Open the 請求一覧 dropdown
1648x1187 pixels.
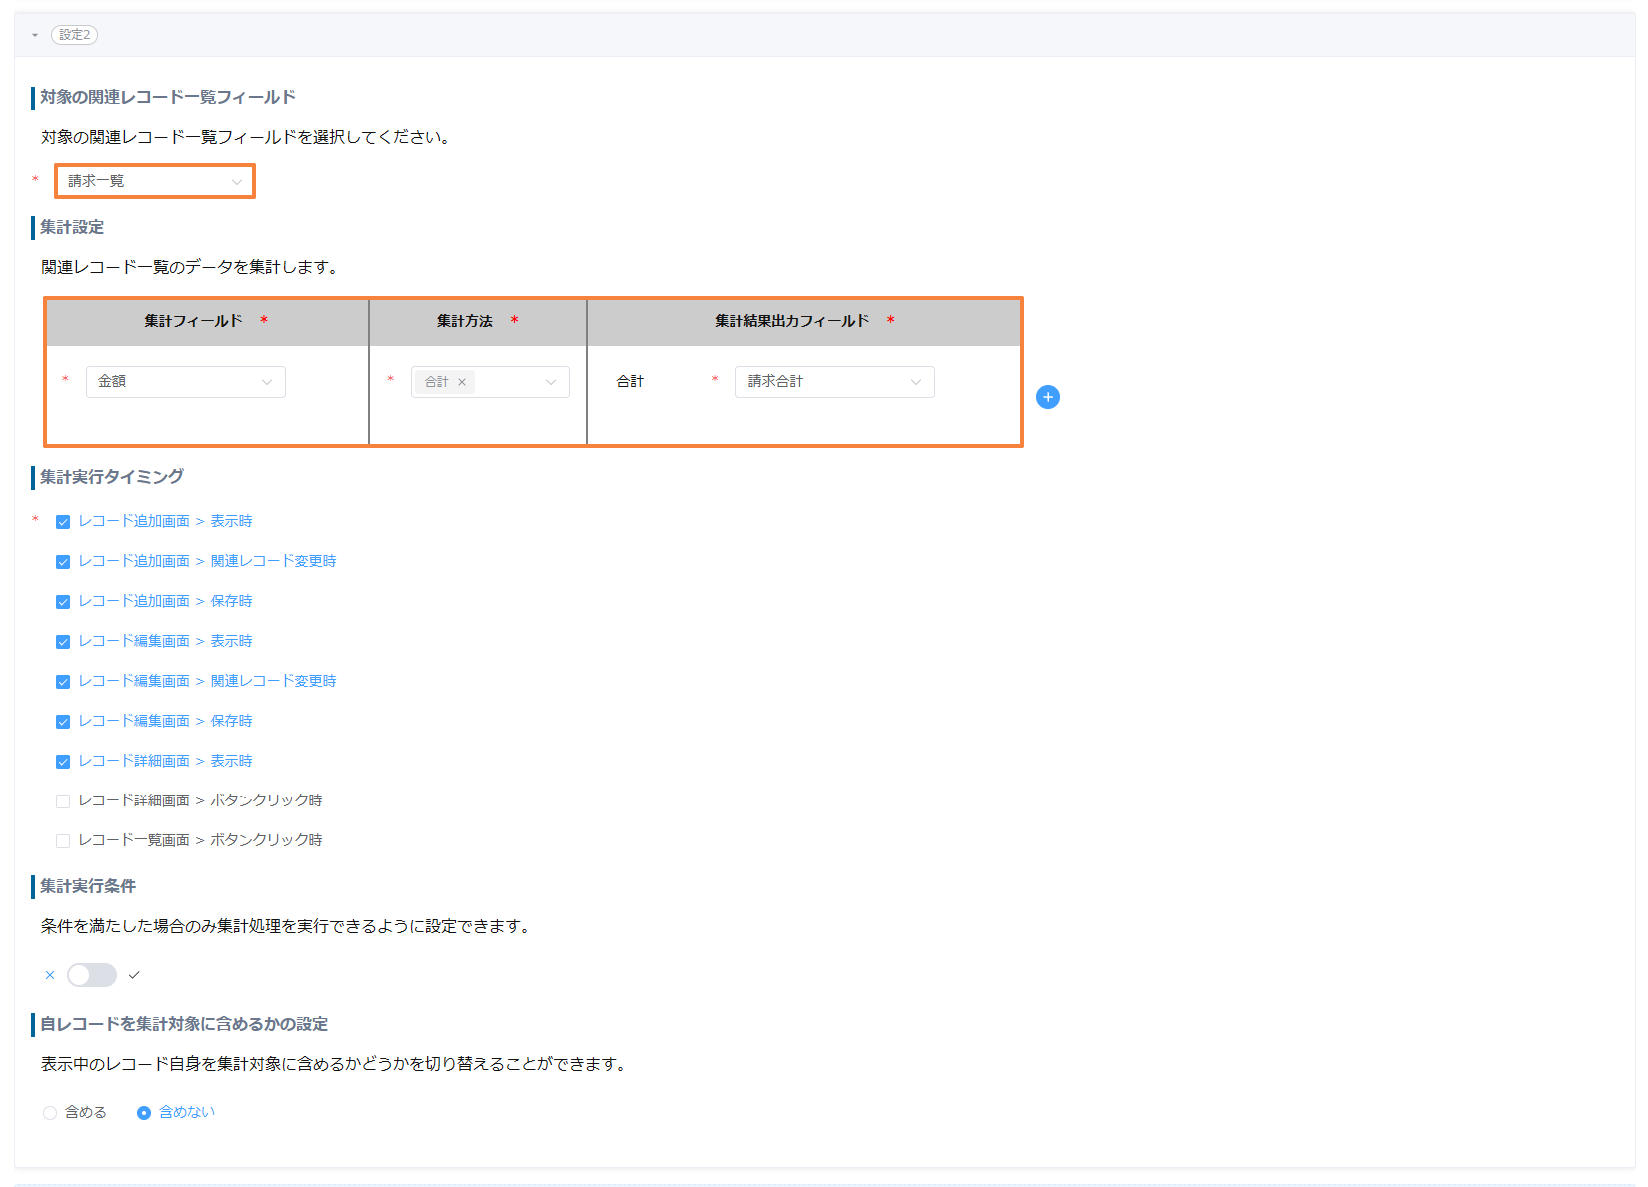tap(155, 181)
